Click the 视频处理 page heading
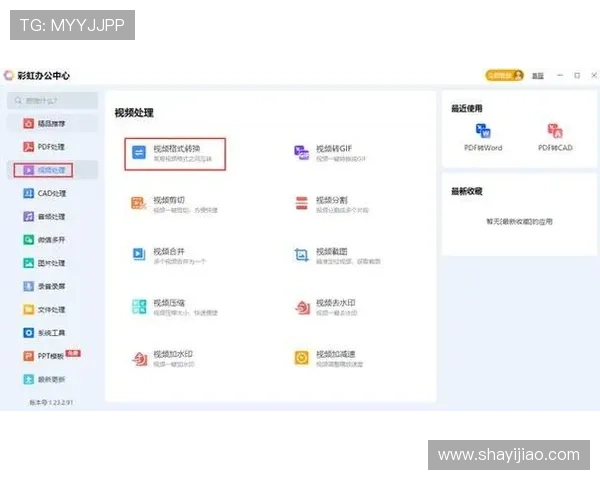 134,113
